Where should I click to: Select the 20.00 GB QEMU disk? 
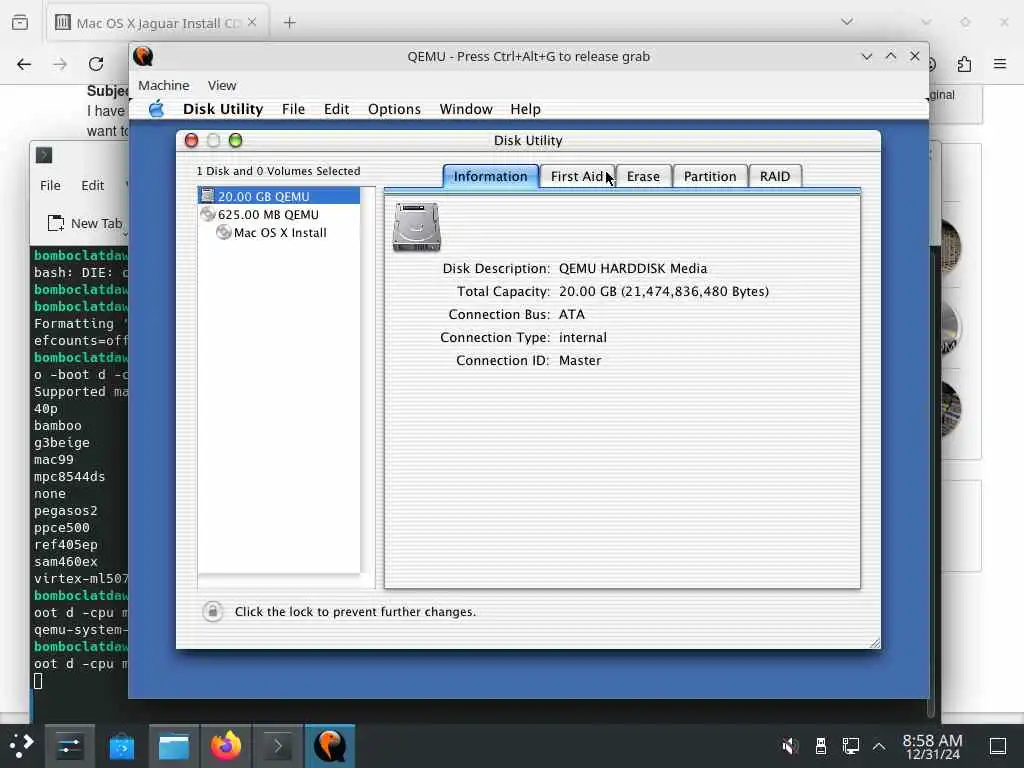[279, 196]
